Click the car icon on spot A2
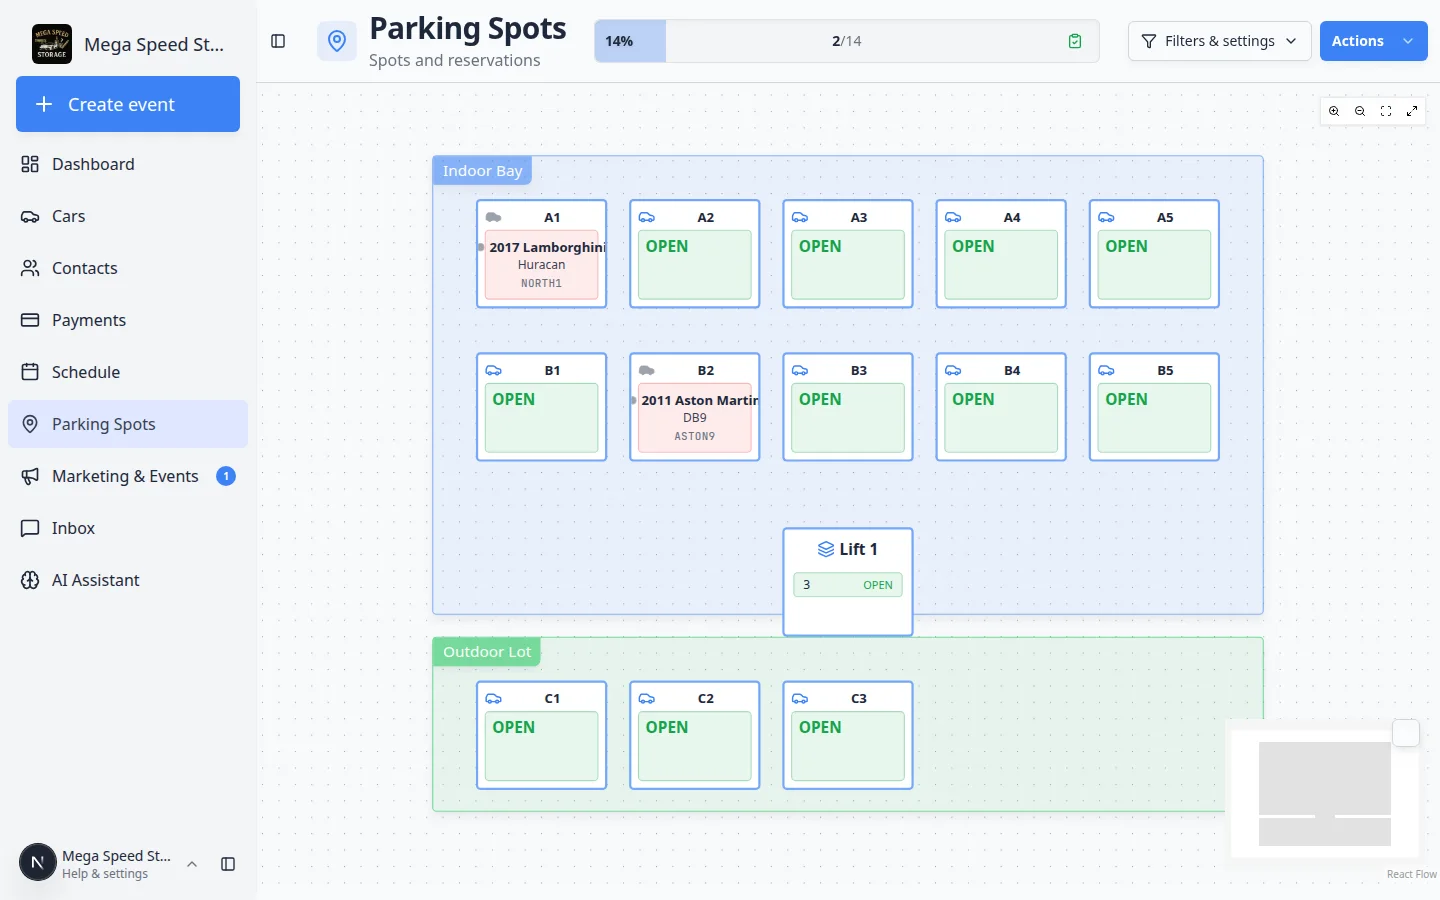1440x900 pixels. click(647, 217)
